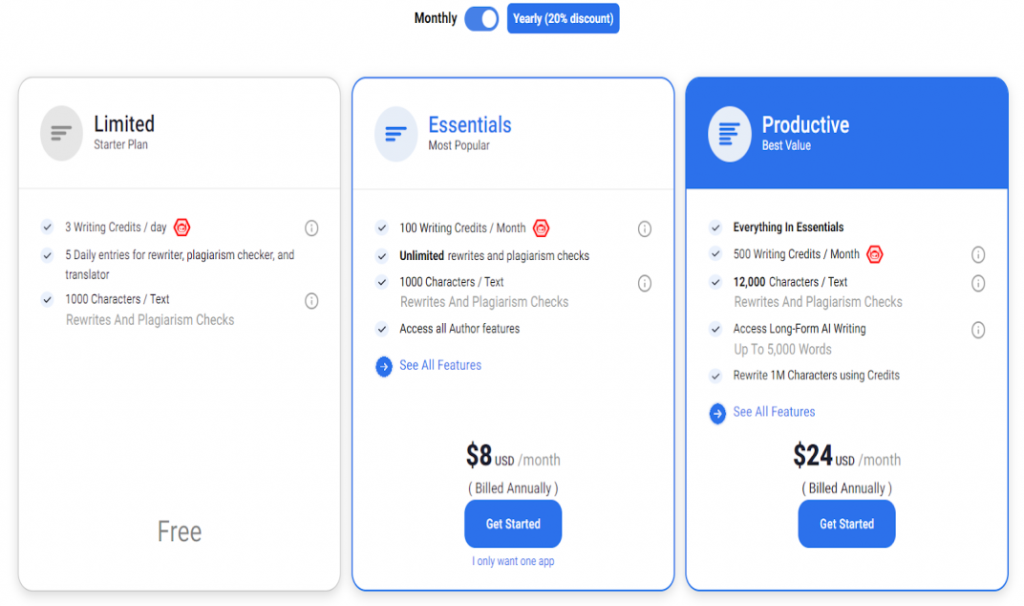The width and height of the screenshot is (1024, 606).
Task: Click 'Unlimited rewrites and plagiarism checks' text
Action: click(x=494, y=255)
